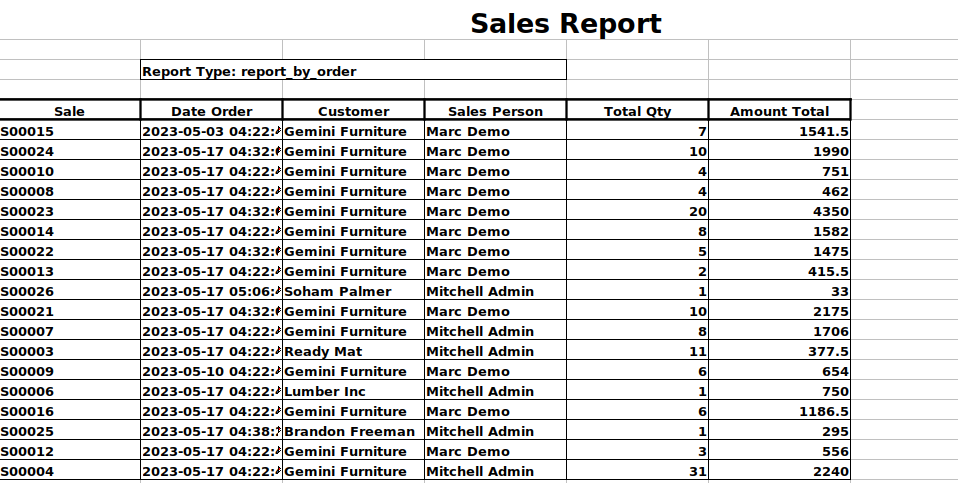The width and height of the screenshot is (958, 483).
Task: Click the Sale column header
Action: click(x=70, y=111)
